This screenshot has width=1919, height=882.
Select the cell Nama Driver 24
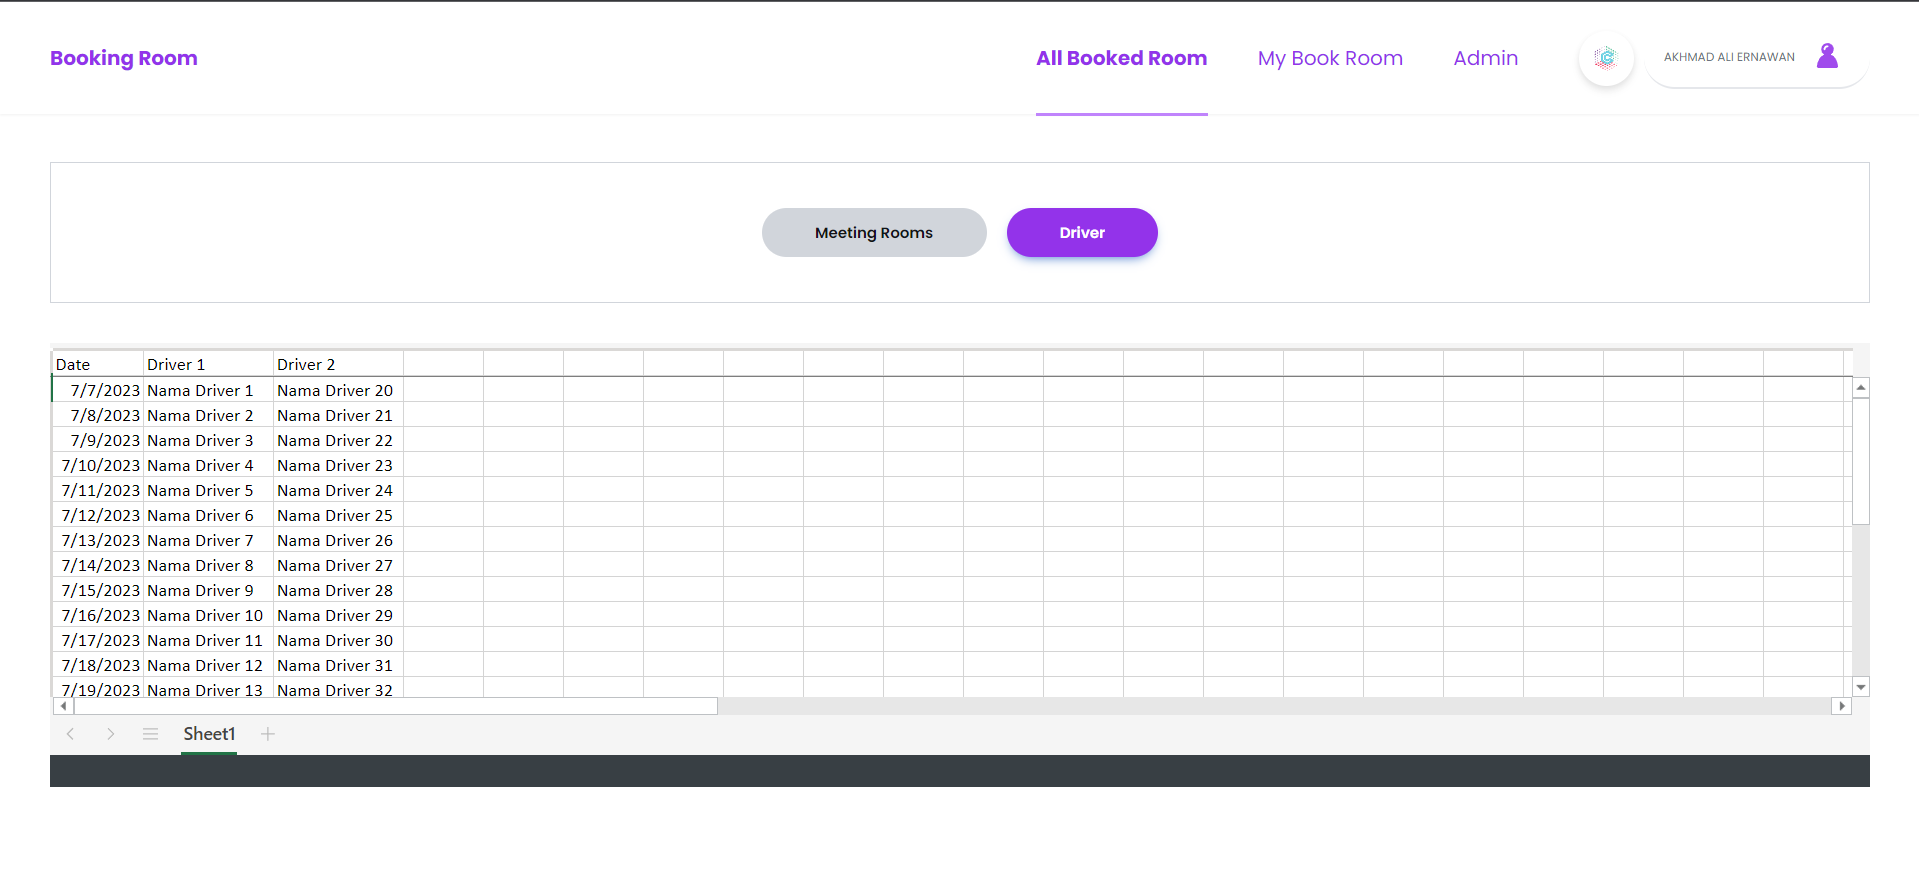pyautogui.click(x=338, y=490)
